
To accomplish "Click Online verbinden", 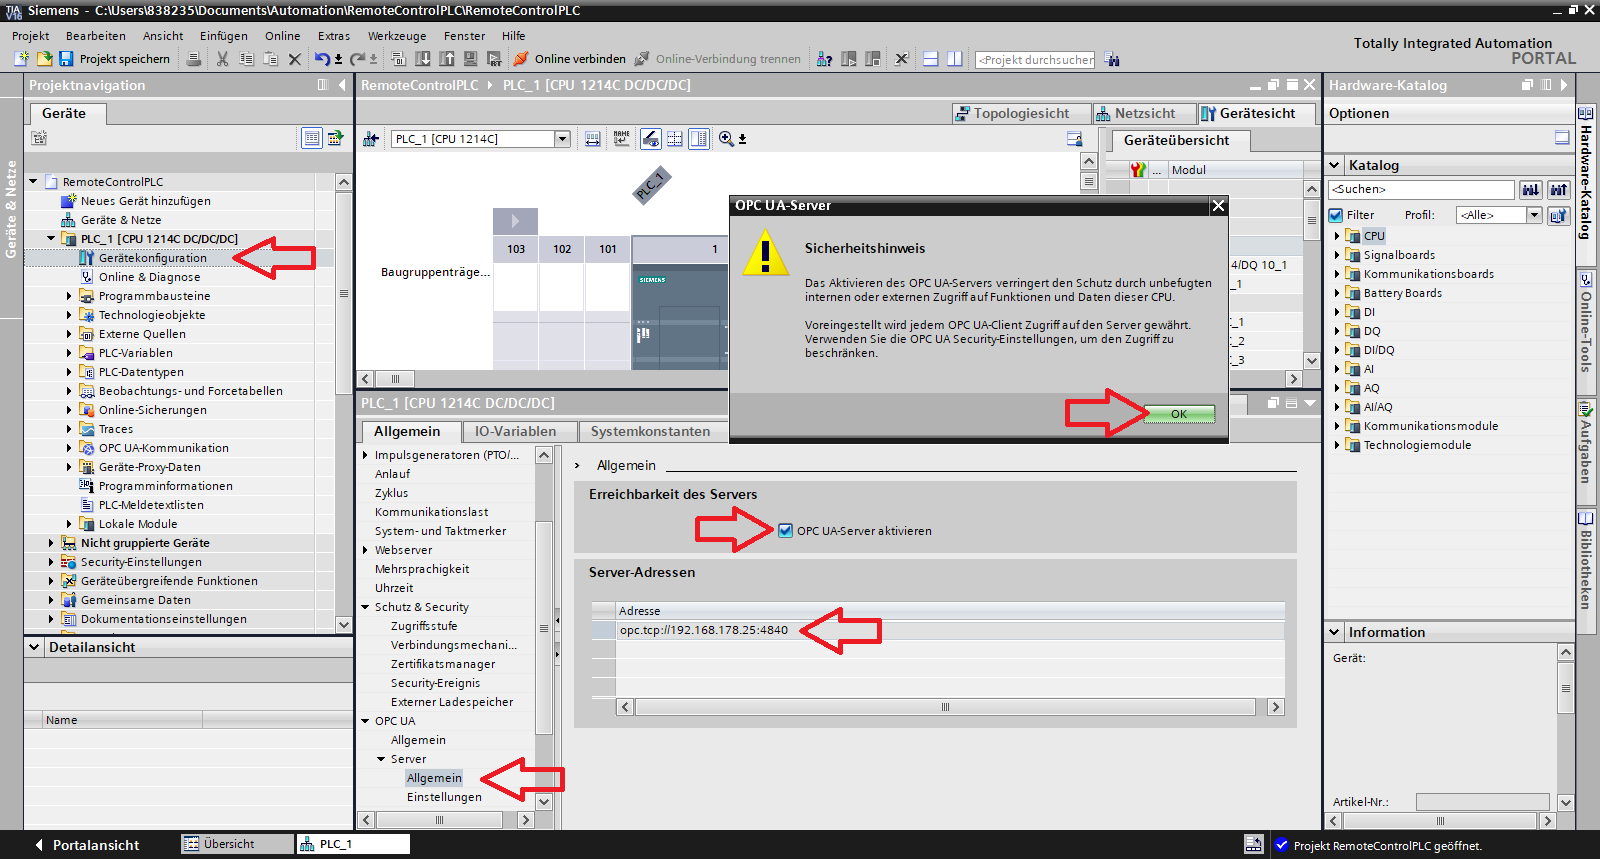I will point(569,59).
